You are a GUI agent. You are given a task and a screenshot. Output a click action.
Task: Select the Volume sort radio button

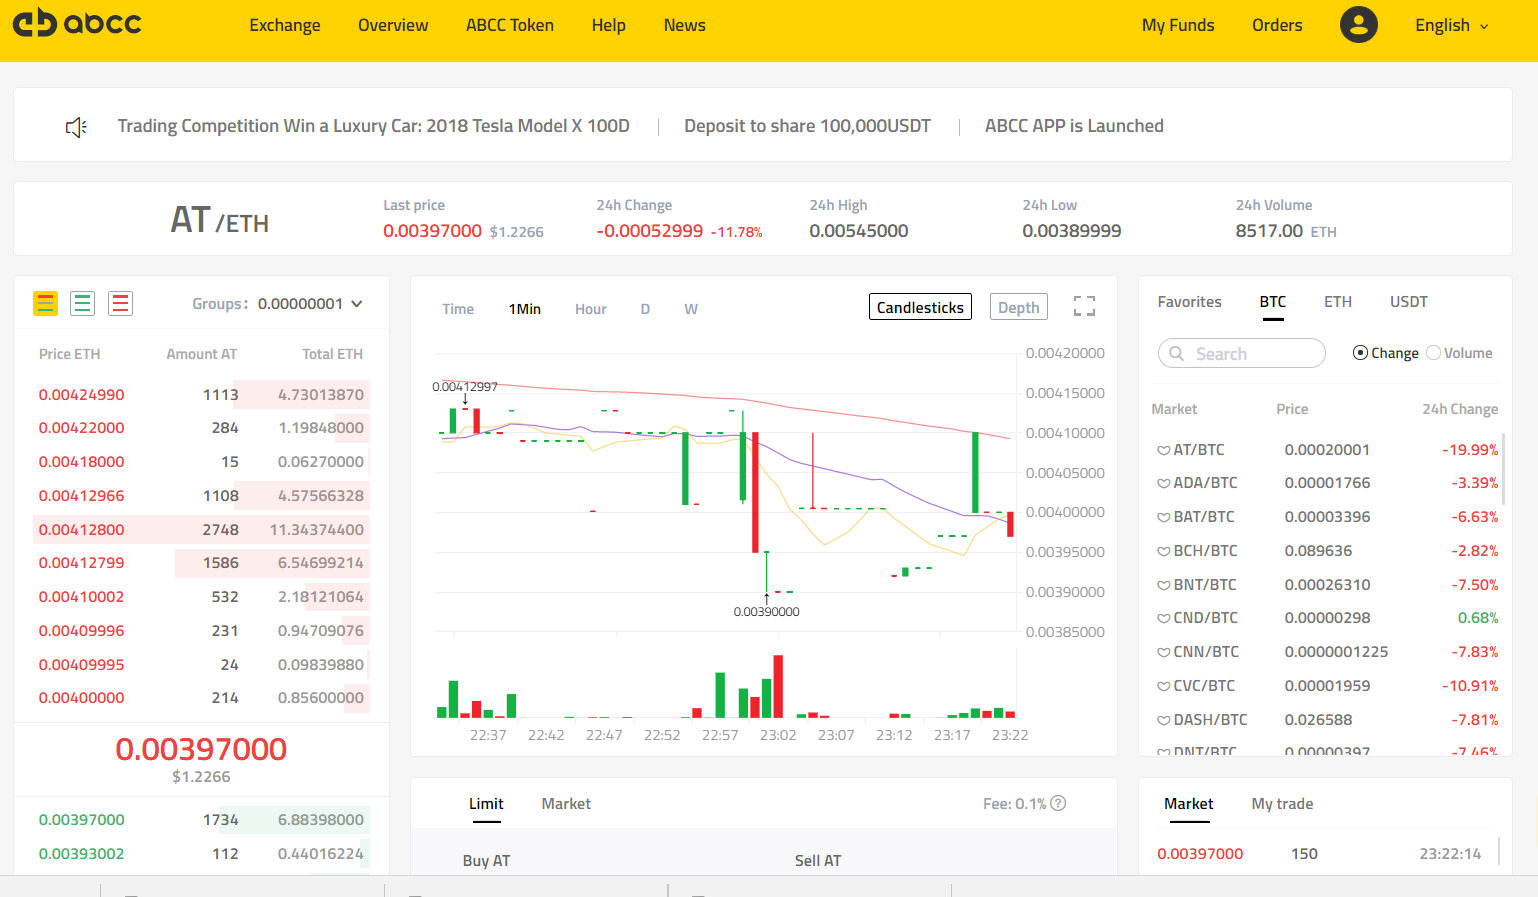pyautogui.click(x=1433, y=353)
